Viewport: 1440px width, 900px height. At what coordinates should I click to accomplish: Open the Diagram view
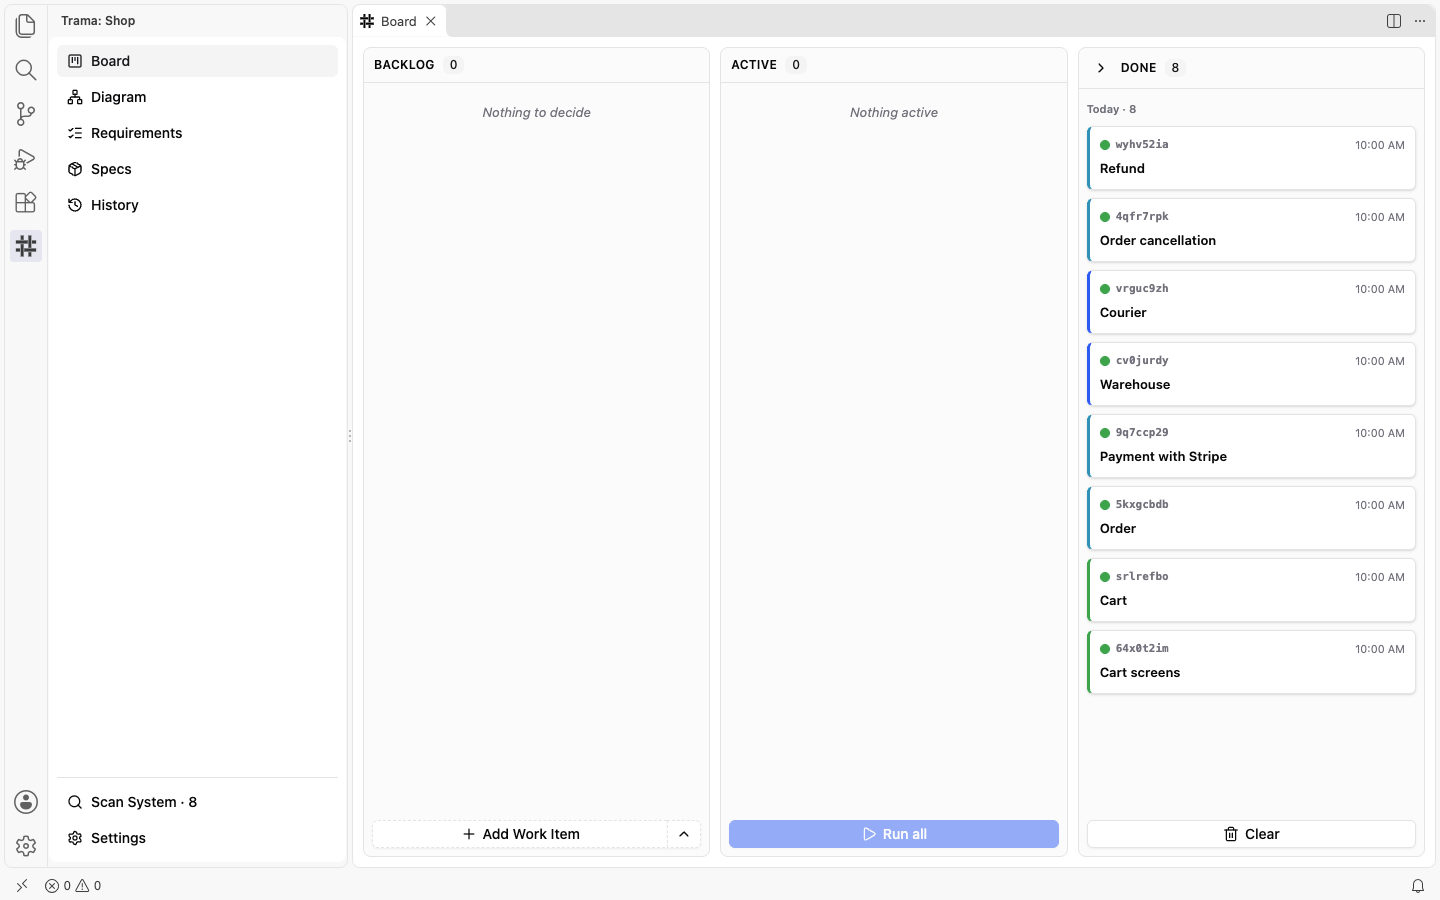pyautogui.click(x=197, y=97)
